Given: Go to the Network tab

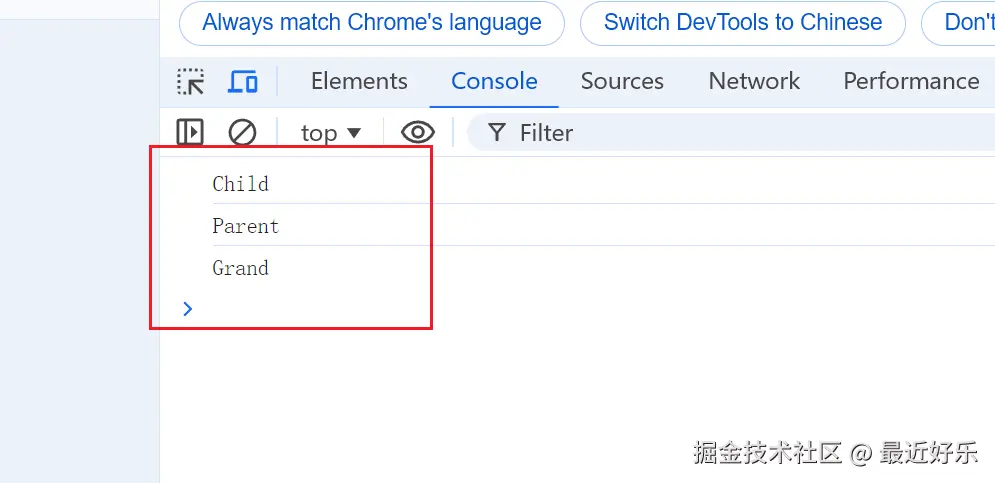Looking at the screenshot, I should tap(754, 81).
